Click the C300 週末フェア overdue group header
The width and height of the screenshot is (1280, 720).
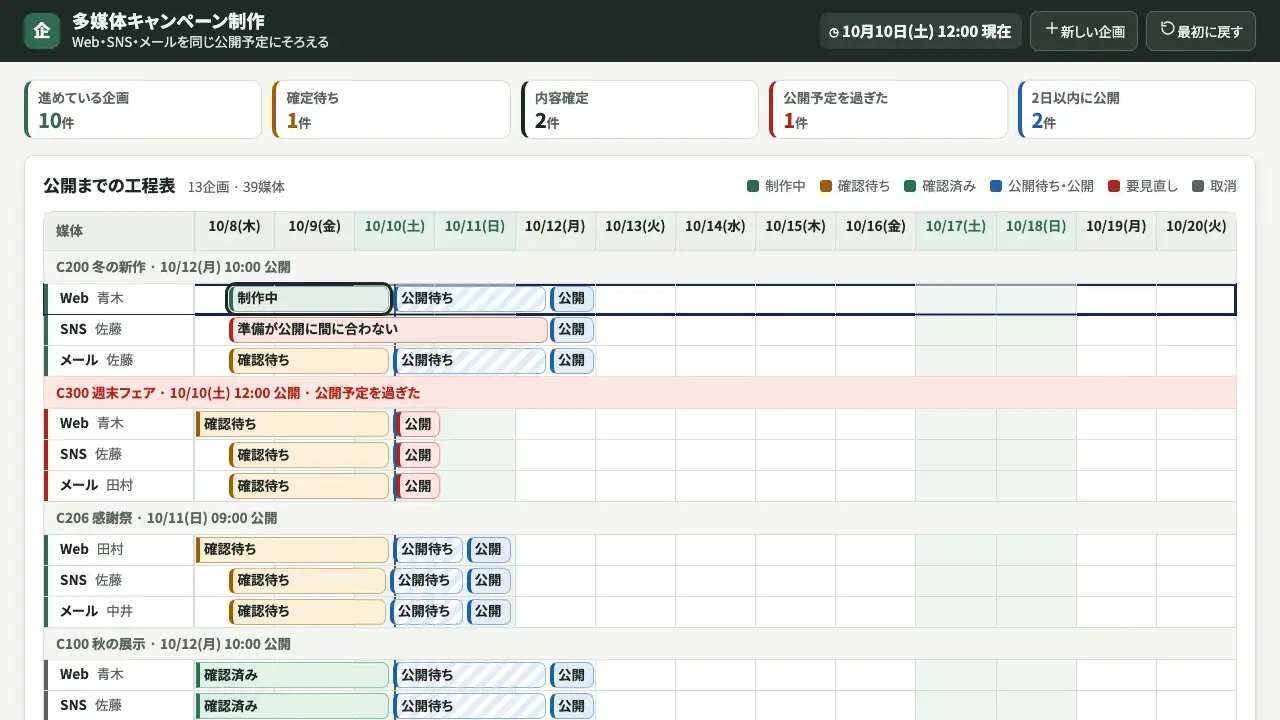(x=640, y=393)
